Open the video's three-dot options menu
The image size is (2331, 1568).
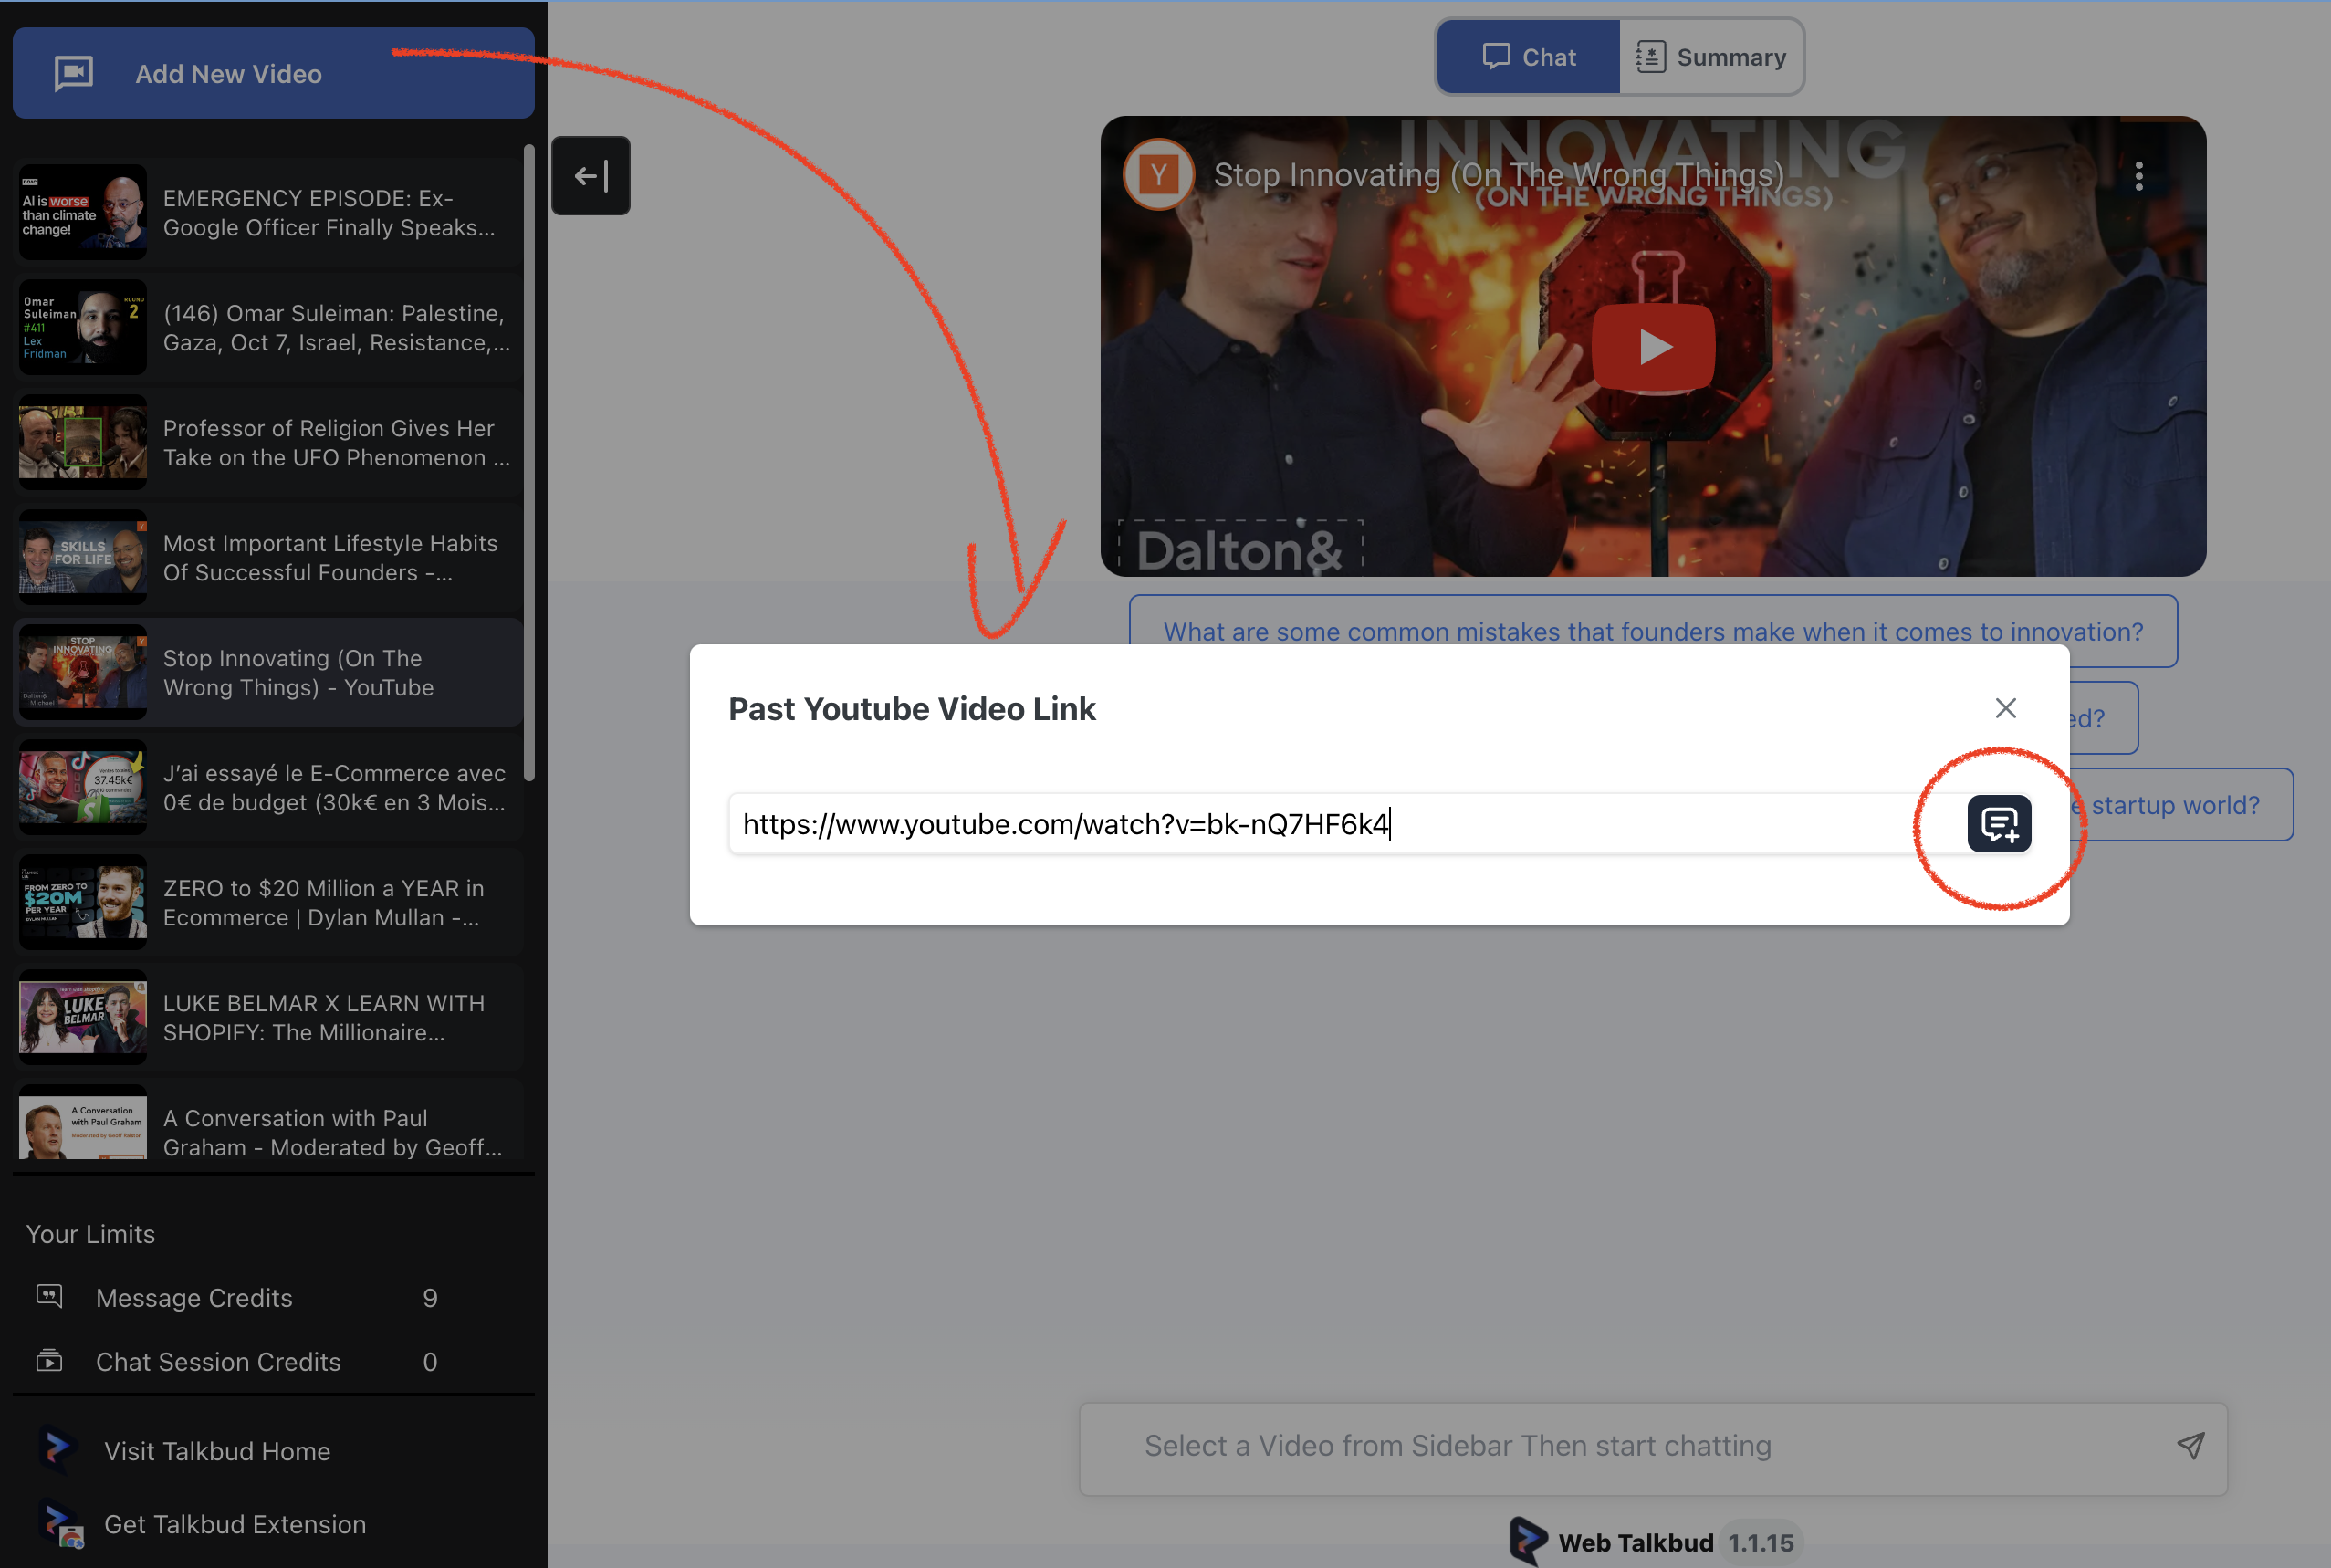[x=2139, y=176]
